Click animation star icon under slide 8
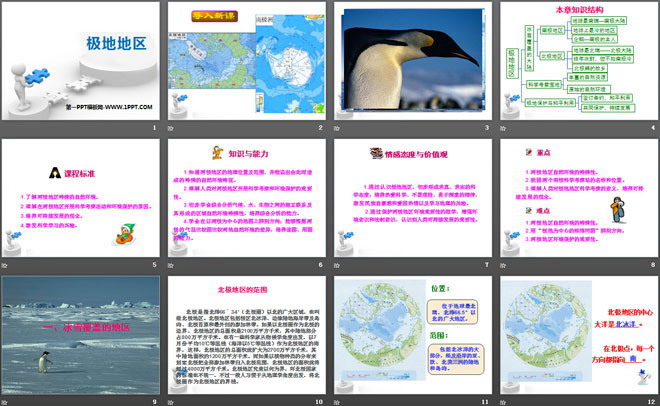The image size is (660, 406). pos(503,265)
